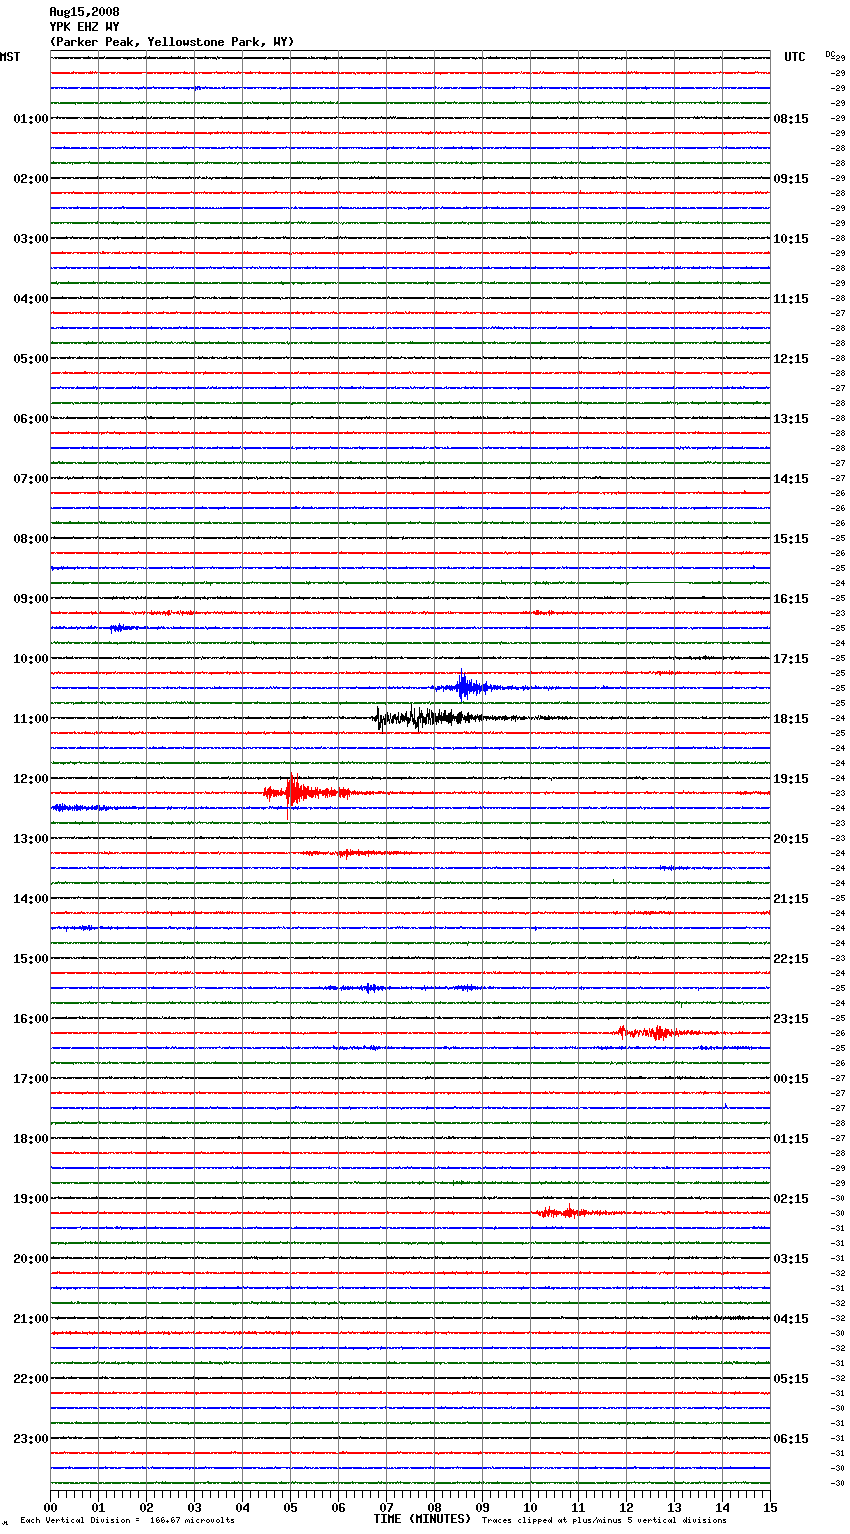Viewport: 850px width, 1534px height.
Task: Select the '19:00' MST time label
Action: point(31,1199)
